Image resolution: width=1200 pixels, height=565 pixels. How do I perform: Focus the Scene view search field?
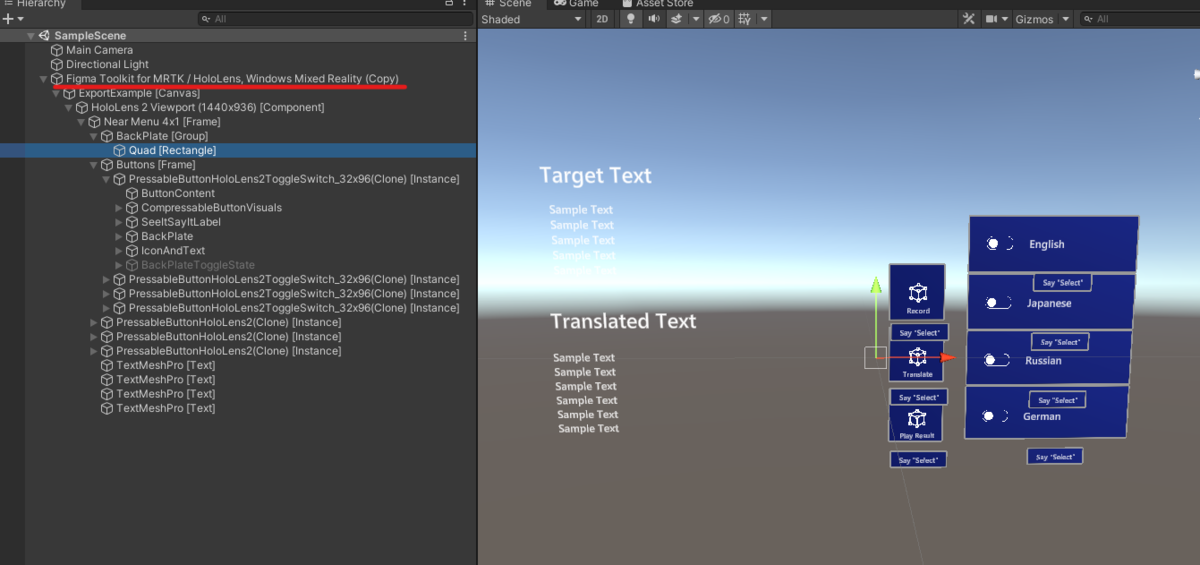point(1138,19)
